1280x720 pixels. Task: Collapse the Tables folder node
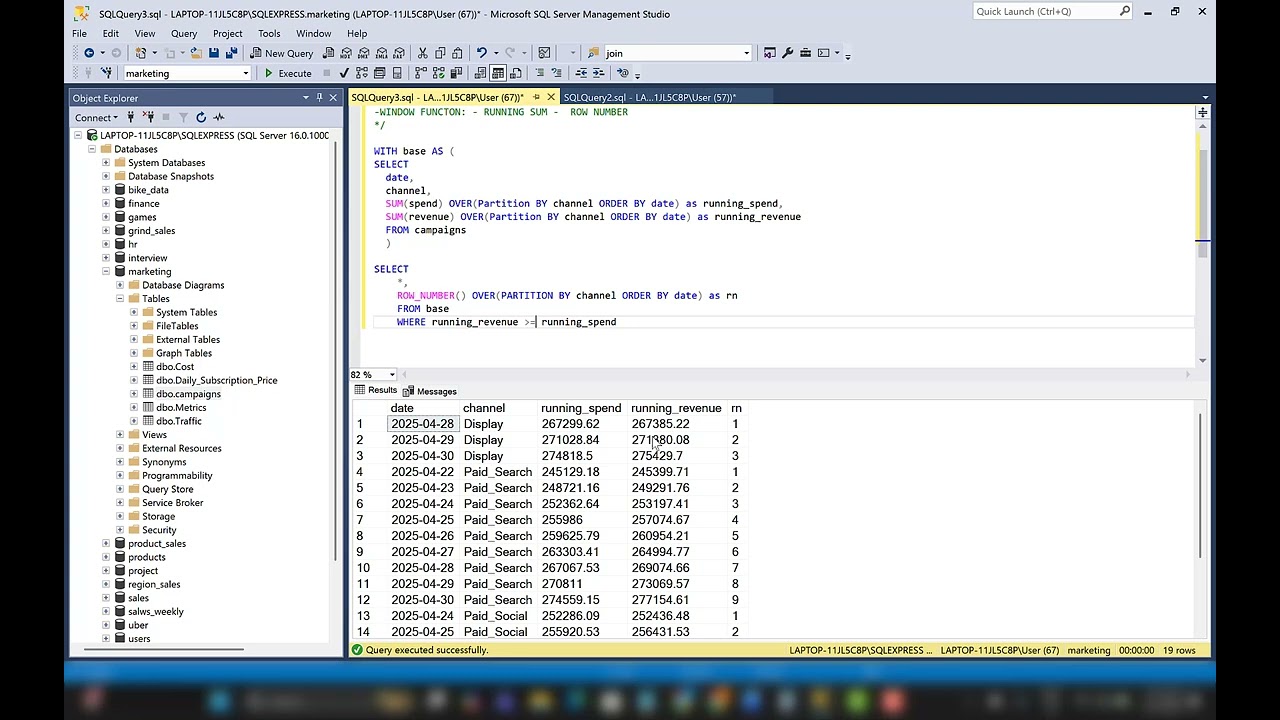pyautogui.click(x=120, y=299)
